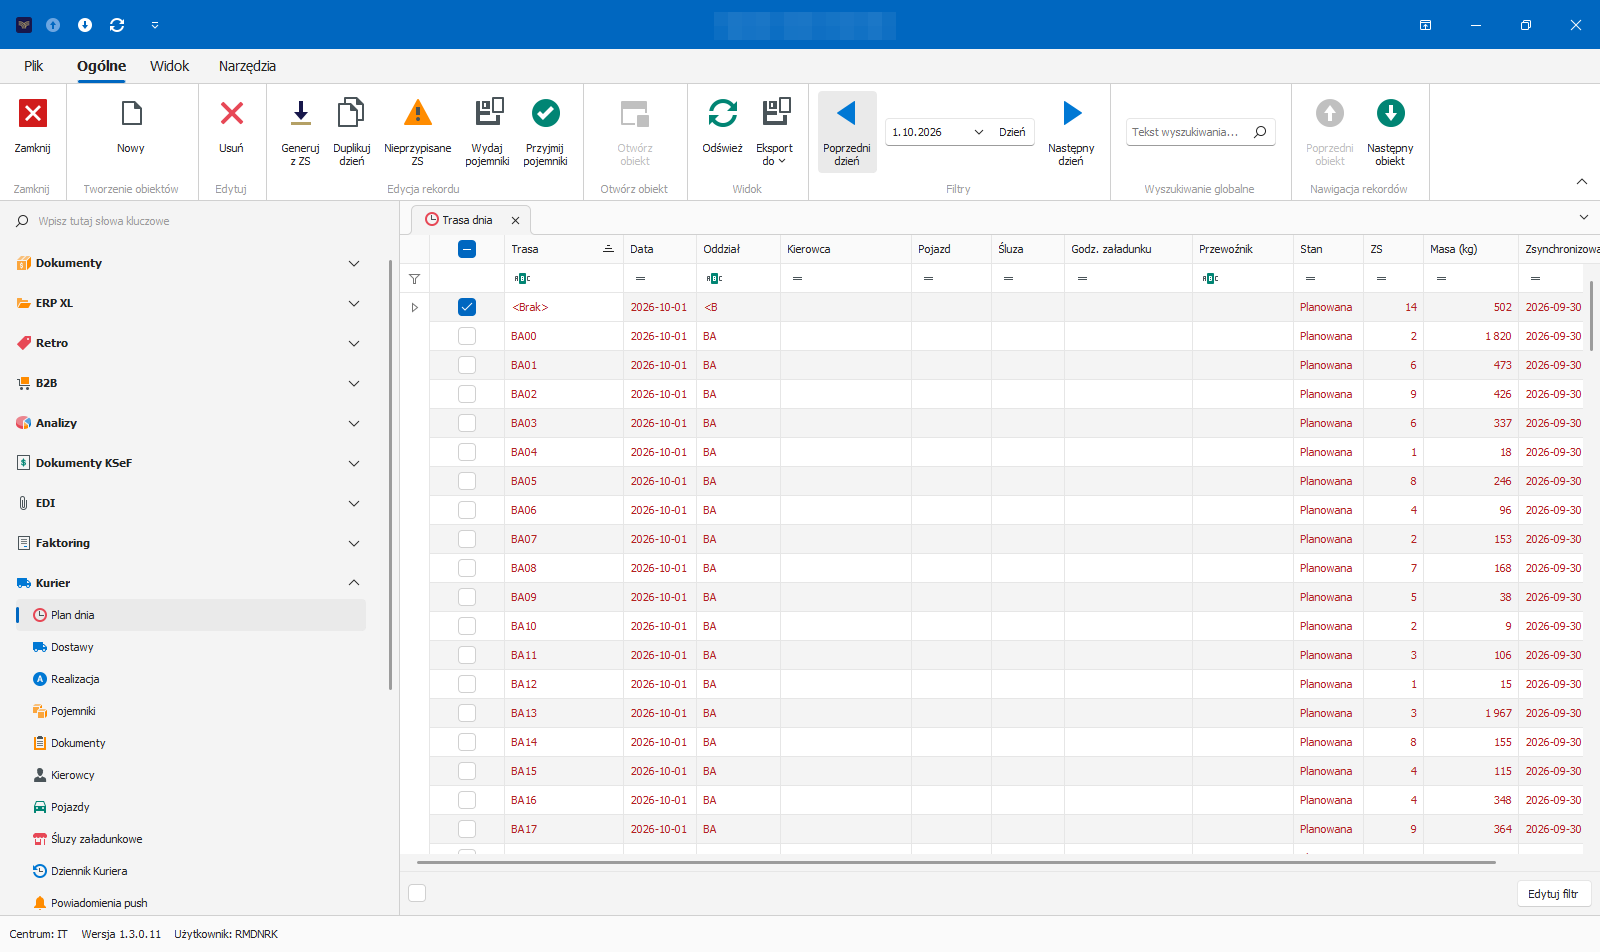Open Dostawy in the Kurier menu
The width and height of the screenshot is (1600, 952).
[72, 647]
